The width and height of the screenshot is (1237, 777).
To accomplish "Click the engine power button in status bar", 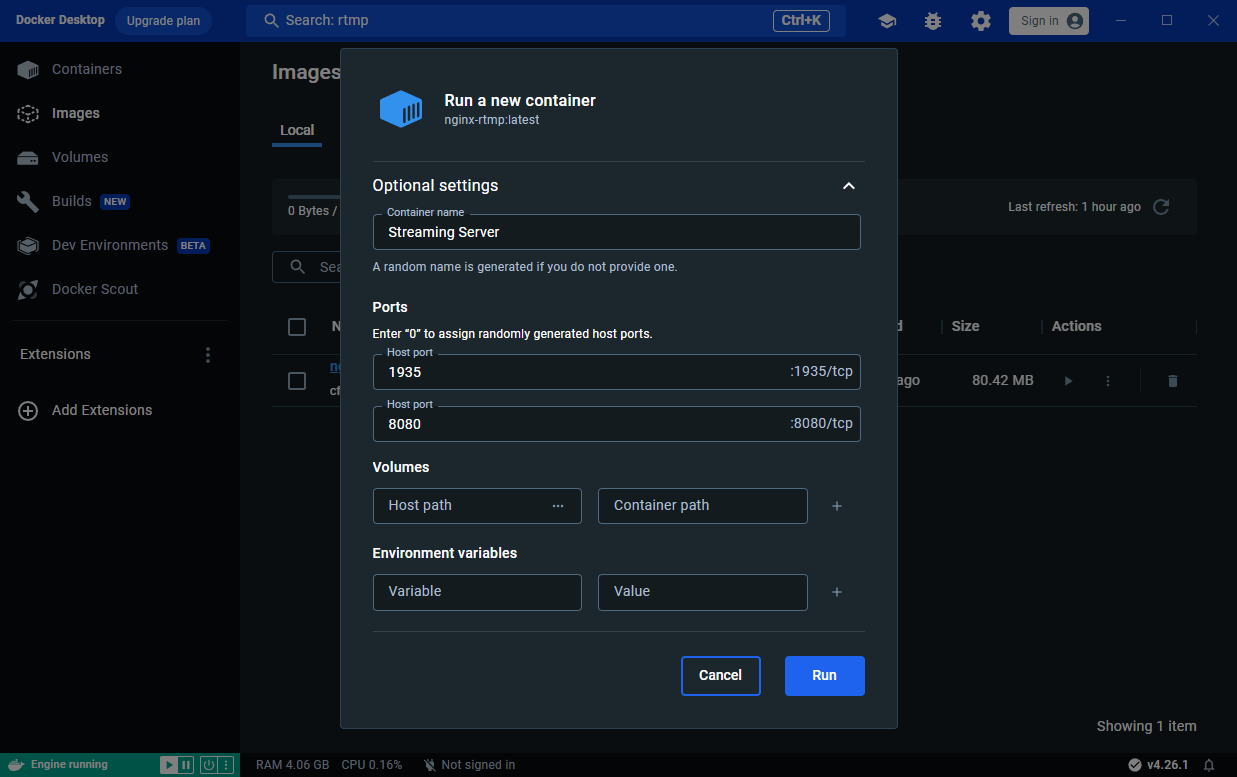I will (x=208, y=765).
